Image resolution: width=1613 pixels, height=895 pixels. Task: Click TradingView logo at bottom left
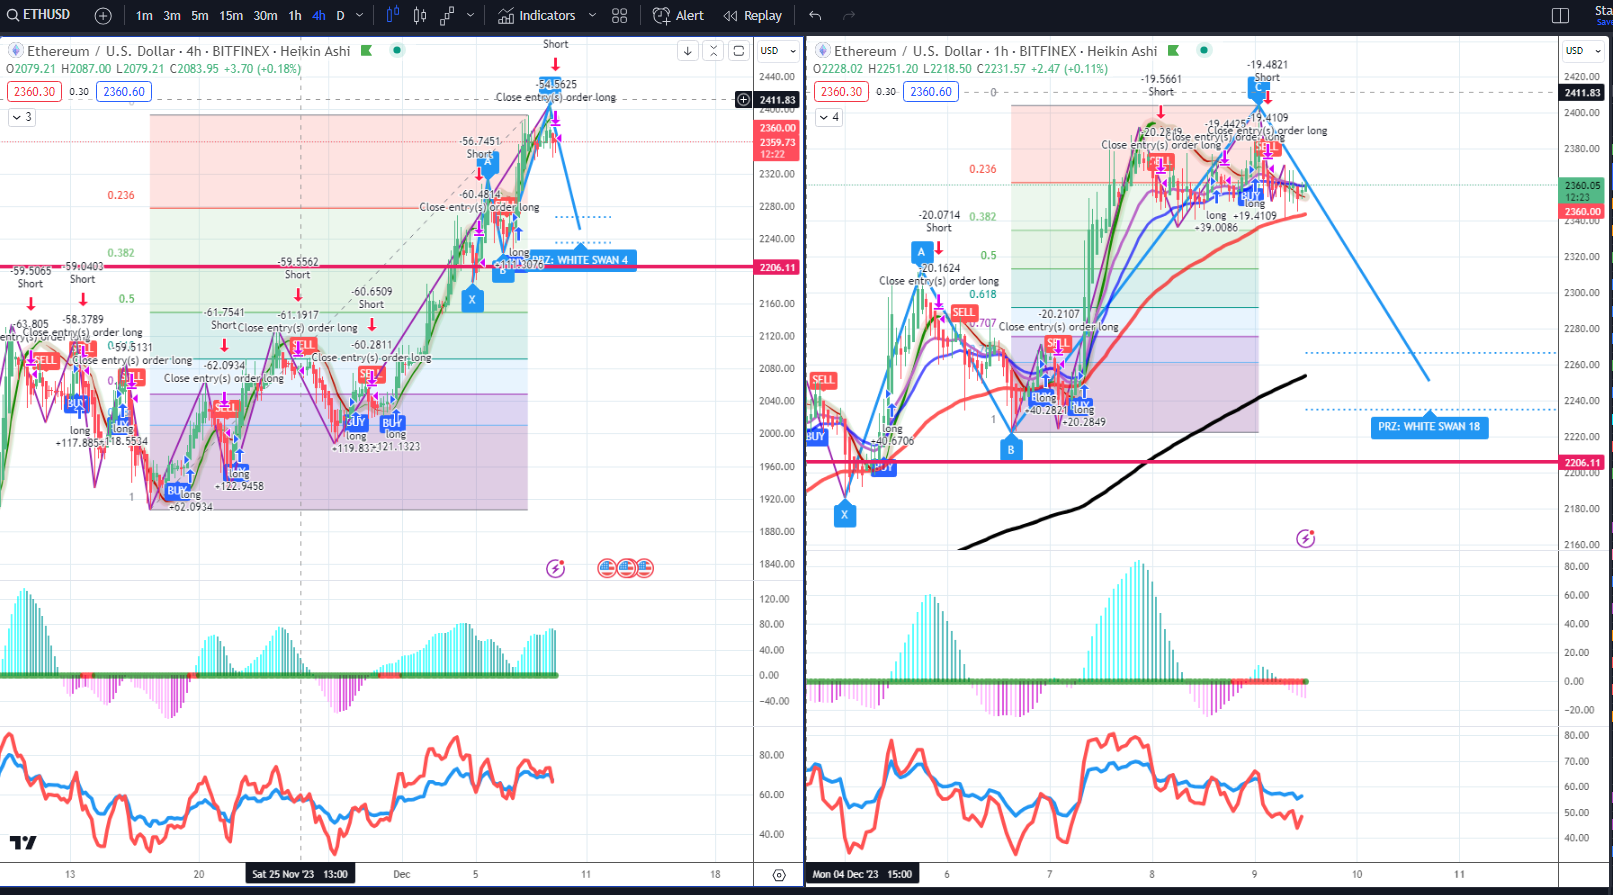[x=23, y=843]
